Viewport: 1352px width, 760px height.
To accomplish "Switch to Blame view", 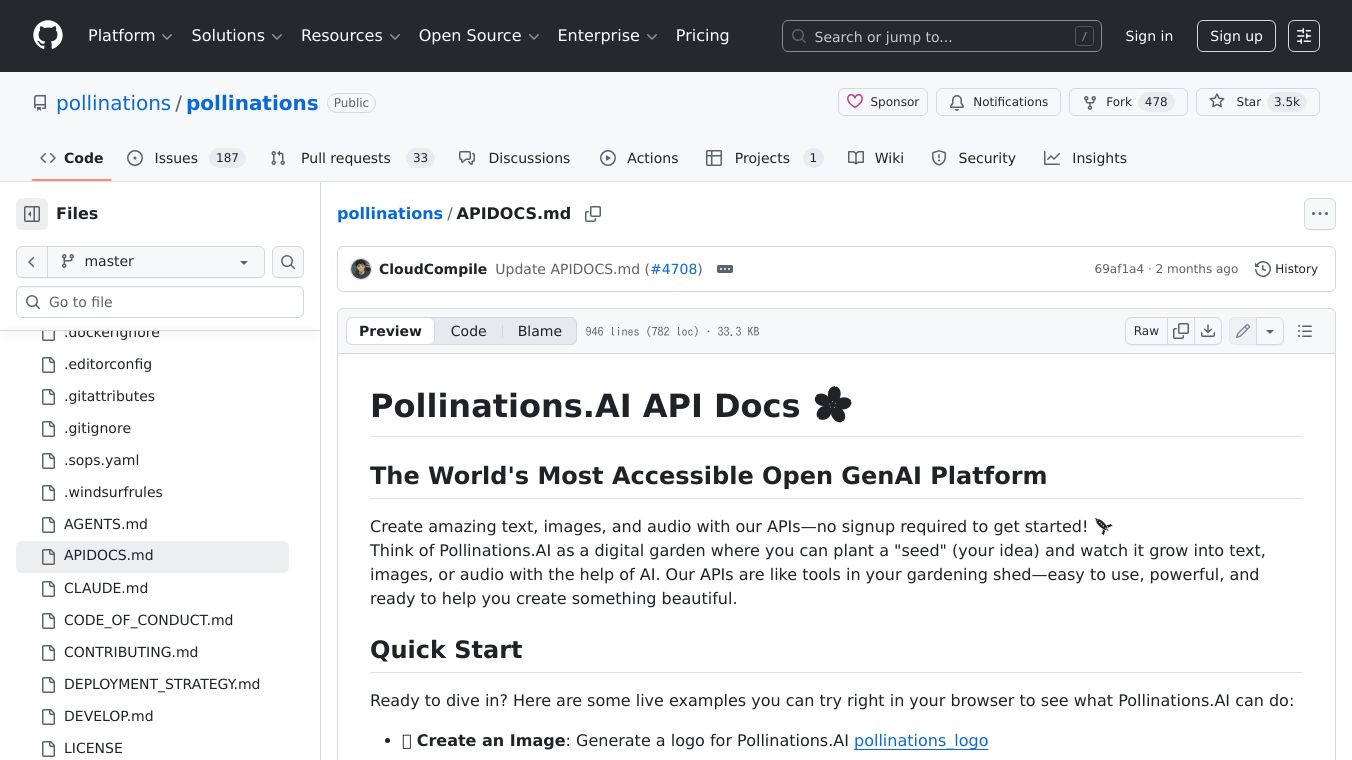I will [539, 331].
